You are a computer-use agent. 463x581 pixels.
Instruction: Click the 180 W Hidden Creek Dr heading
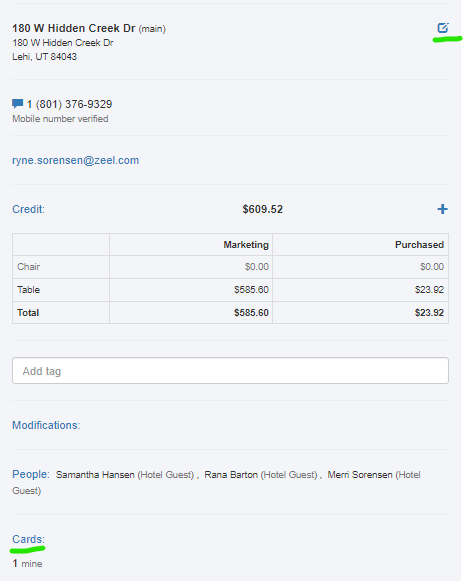click(x=74, y=28)
